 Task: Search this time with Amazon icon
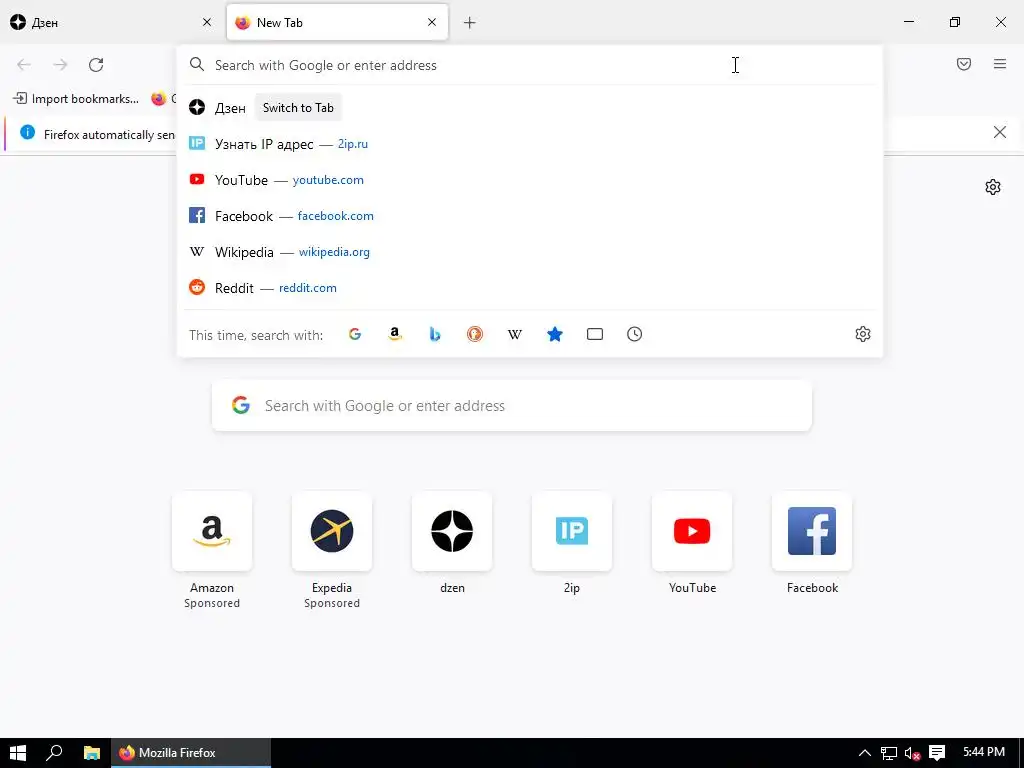coord(395,334)
